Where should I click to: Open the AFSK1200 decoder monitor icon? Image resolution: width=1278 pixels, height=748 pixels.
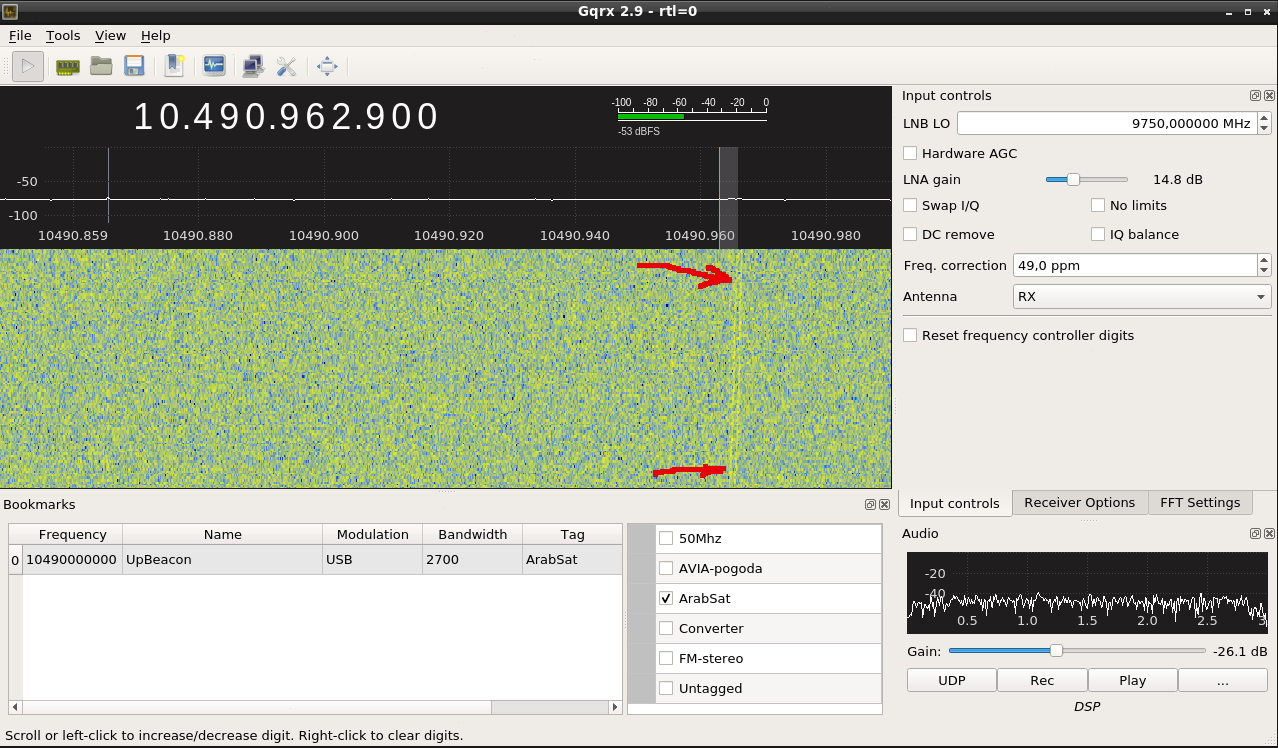214,67
